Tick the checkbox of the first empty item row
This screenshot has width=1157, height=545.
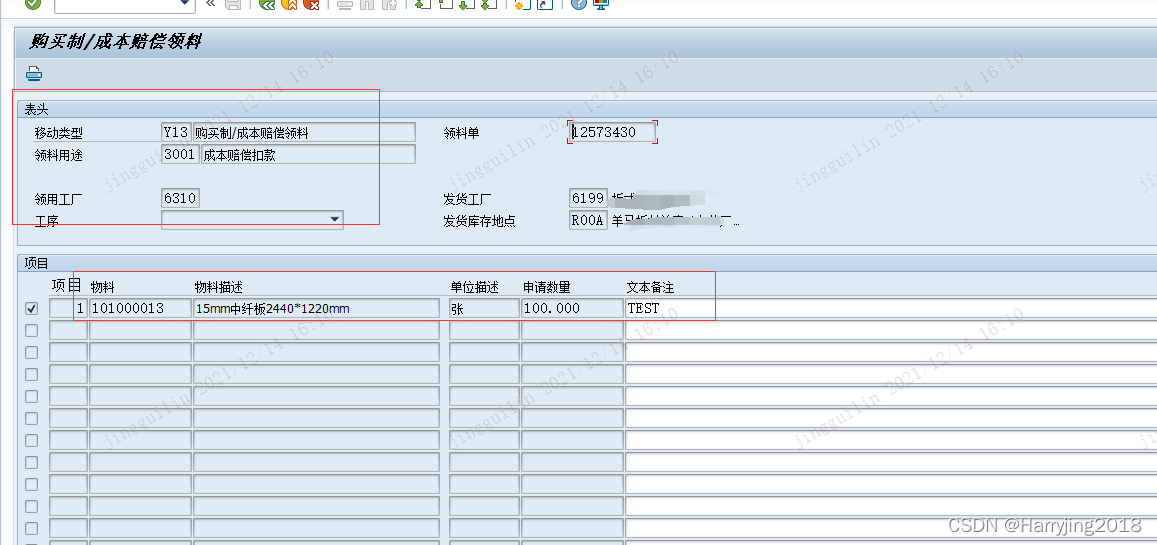coord(32,330)
